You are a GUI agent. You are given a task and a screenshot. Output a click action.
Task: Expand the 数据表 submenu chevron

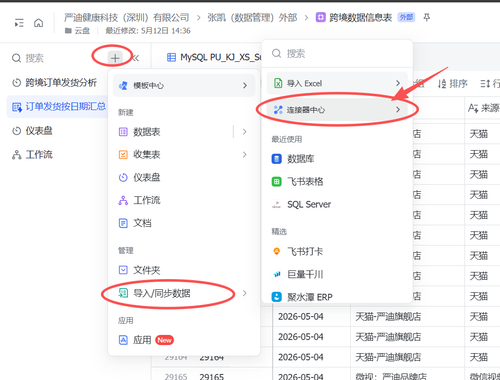[x=245, y=132]
